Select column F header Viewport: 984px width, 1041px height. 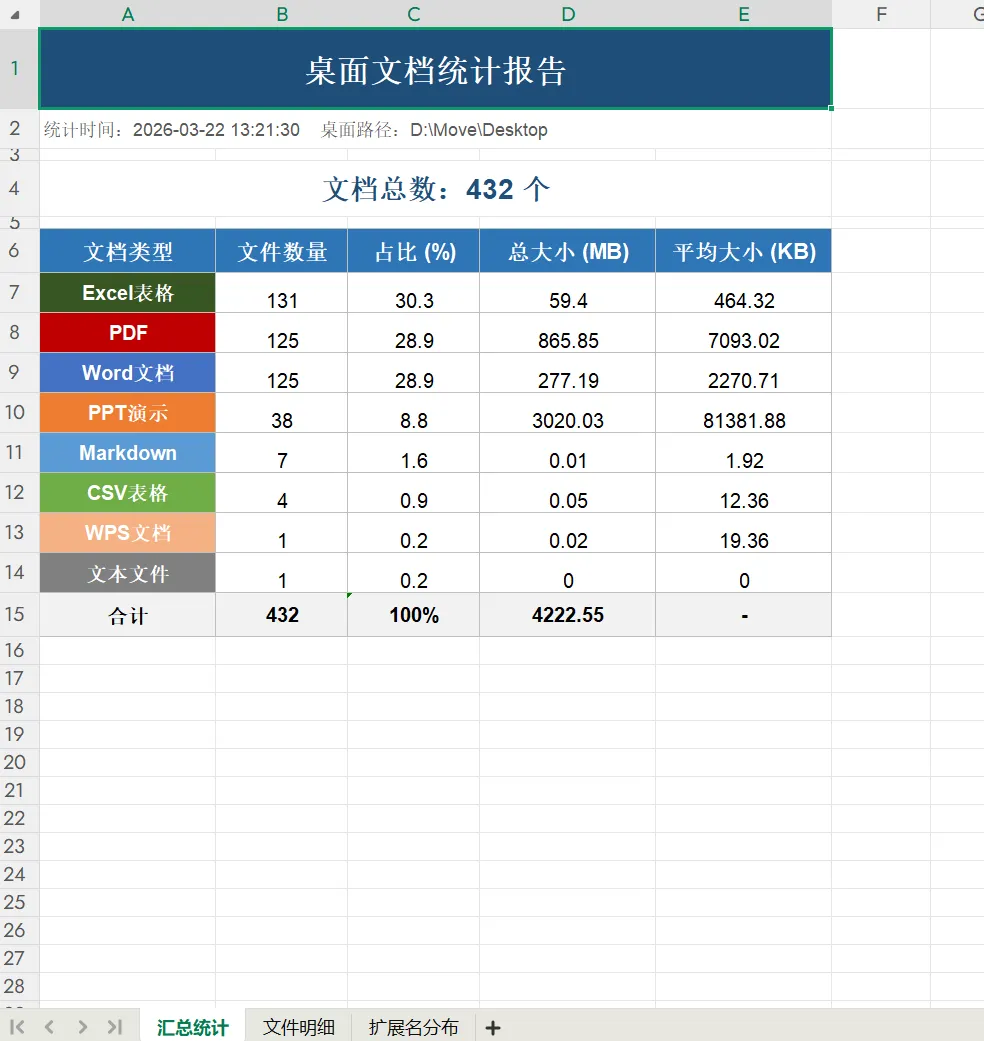(881, 14)
